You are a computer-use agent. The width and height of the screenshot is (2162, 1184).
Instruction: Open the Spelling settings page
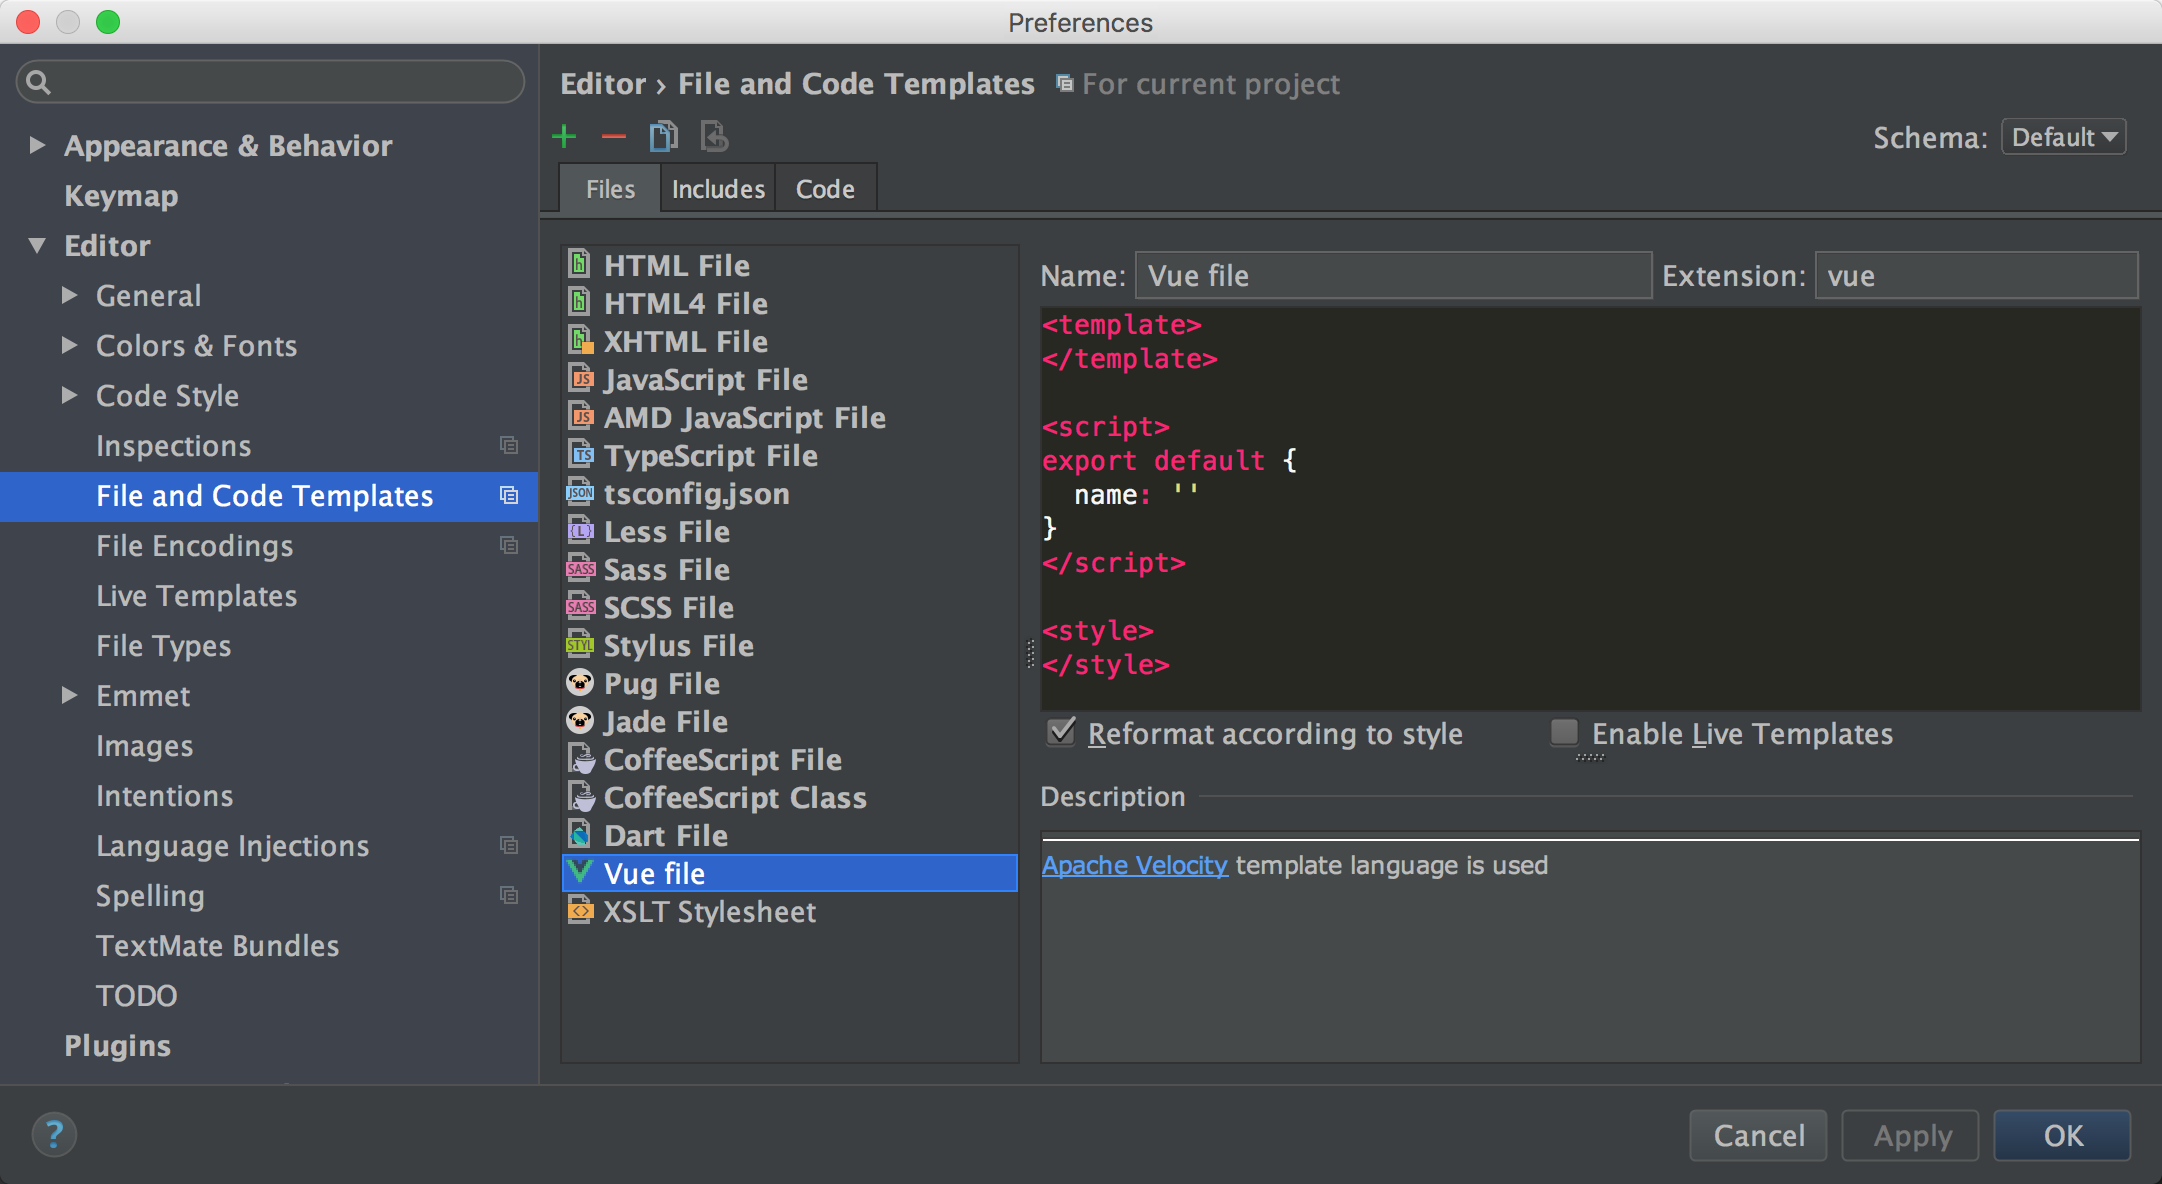click(150, 896)
